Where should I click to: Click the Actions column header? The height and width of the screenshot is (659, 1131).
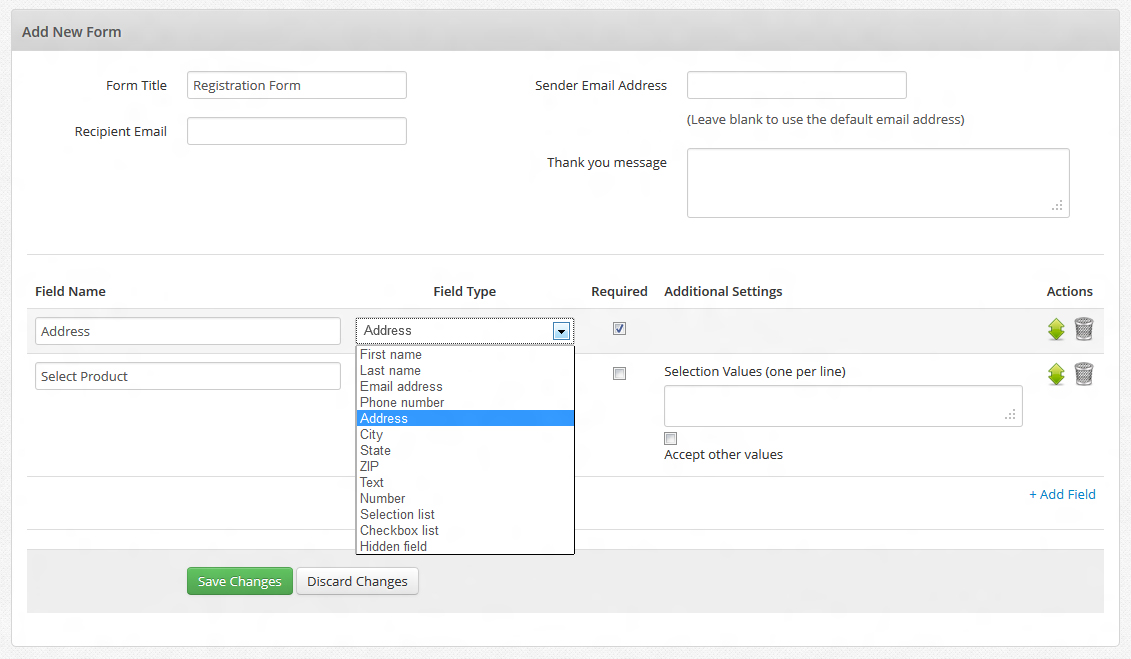click(1070, 291)
